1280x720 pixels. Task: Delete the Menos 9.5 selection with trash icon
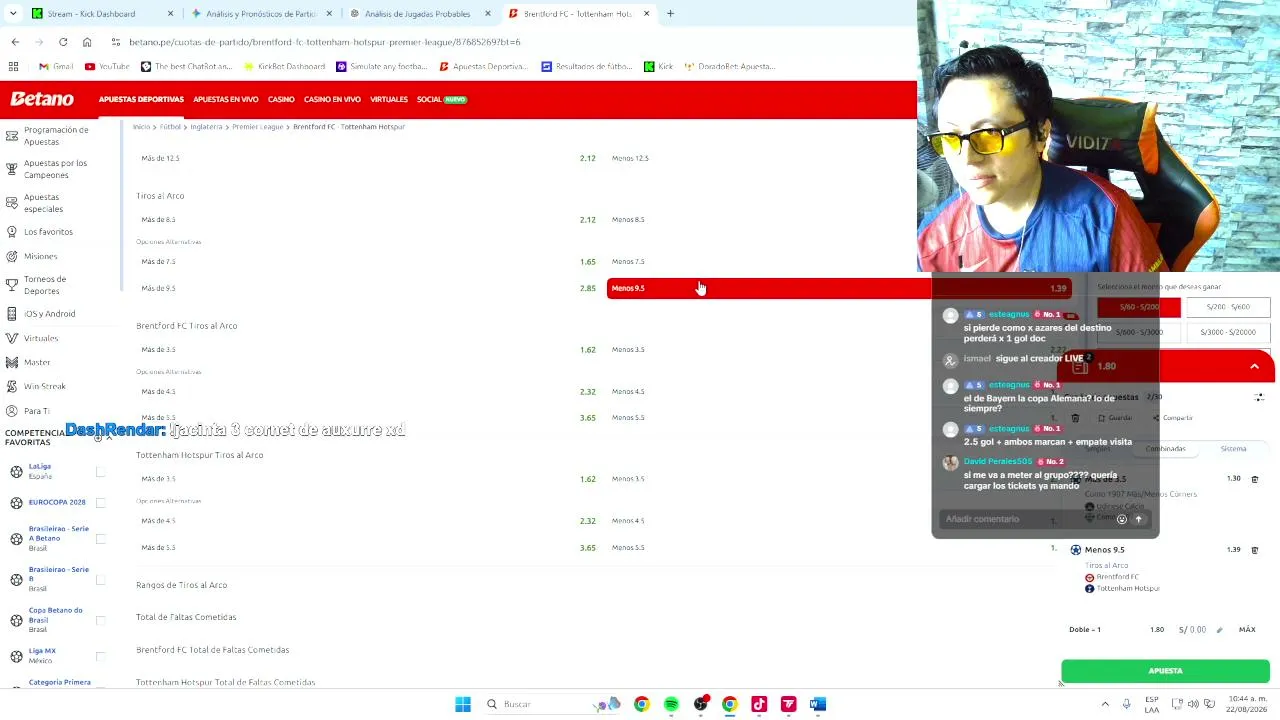[x=1255, y=550]
